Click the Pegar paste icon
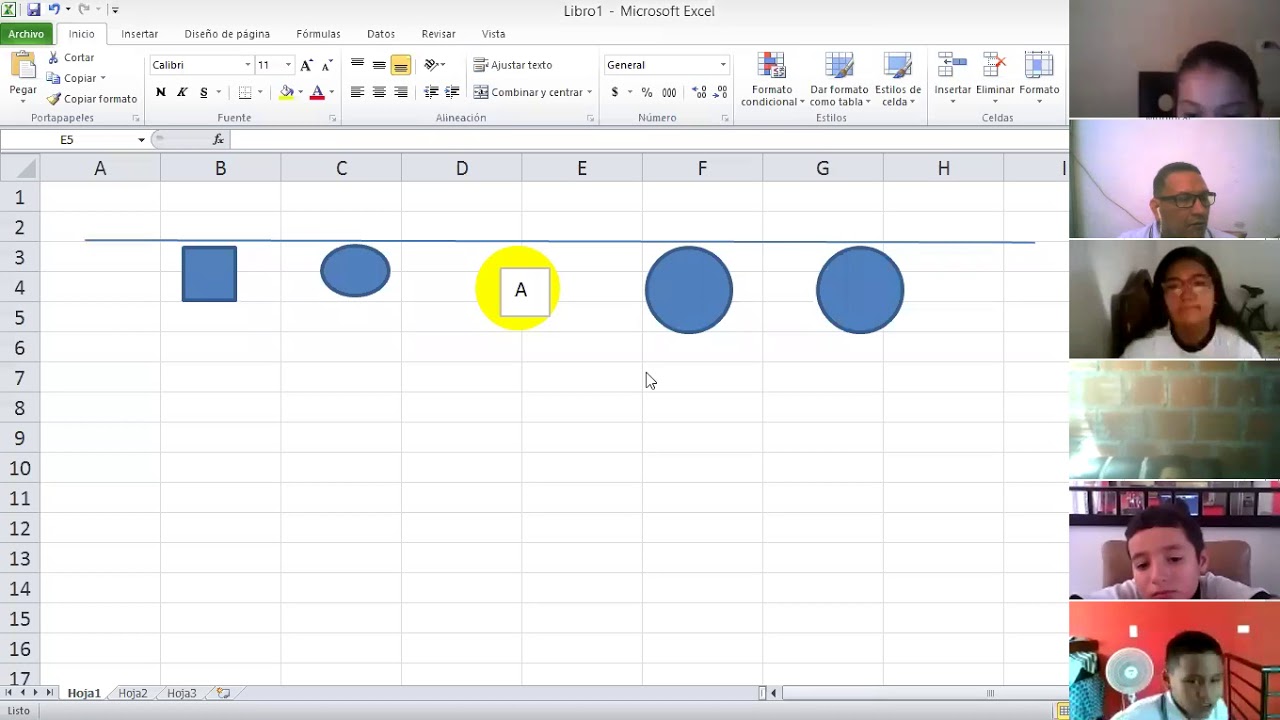1280x720 pixels. coord(23,67)
